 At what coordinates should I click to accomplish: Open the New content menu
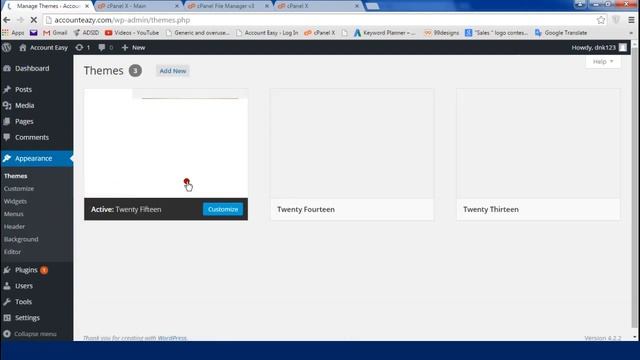click(133, 47)
